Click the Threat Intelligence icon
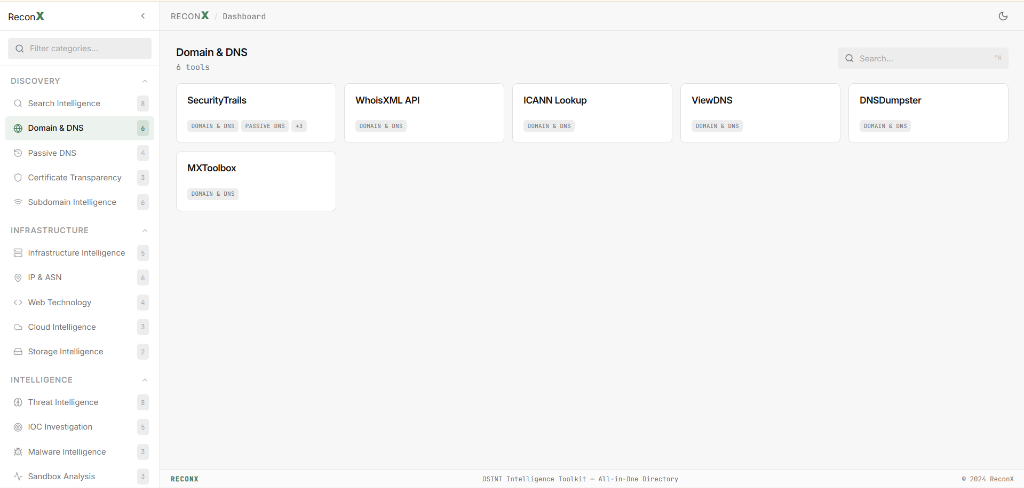 click(x=18, y=402)
